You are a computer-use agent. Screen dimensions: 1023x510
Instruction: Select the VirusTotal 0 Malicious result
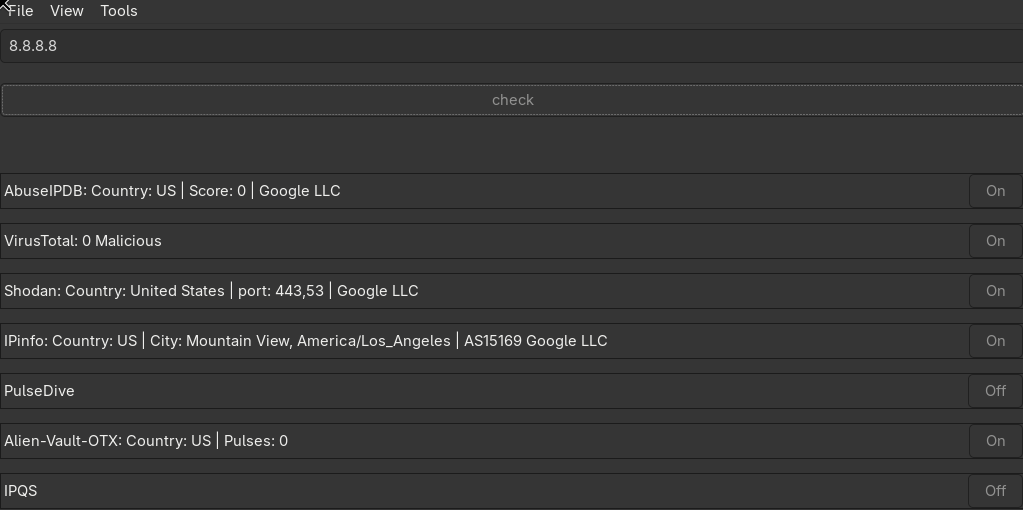coord(83,241)
